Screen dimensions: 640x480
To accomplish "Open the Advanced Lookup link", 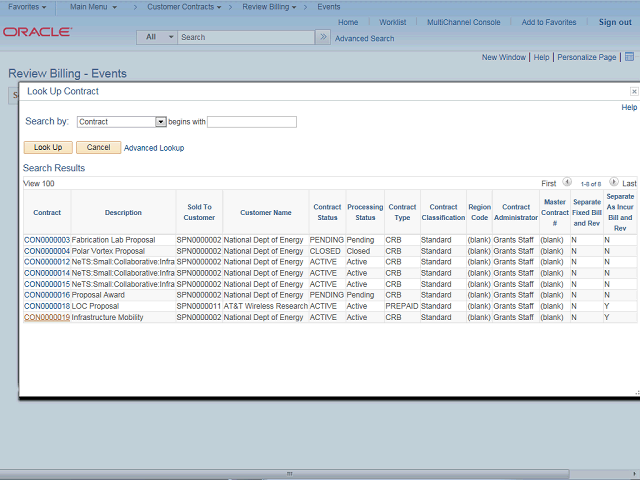I will (x=154, y=148).
